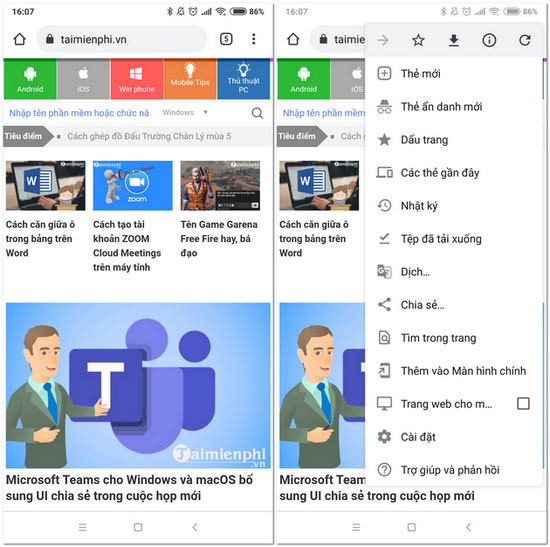The width and height of the screenshot is (550, 547).
Task: Open Word table centering article thumbnail, left screenshot
Action: (46, 186)
